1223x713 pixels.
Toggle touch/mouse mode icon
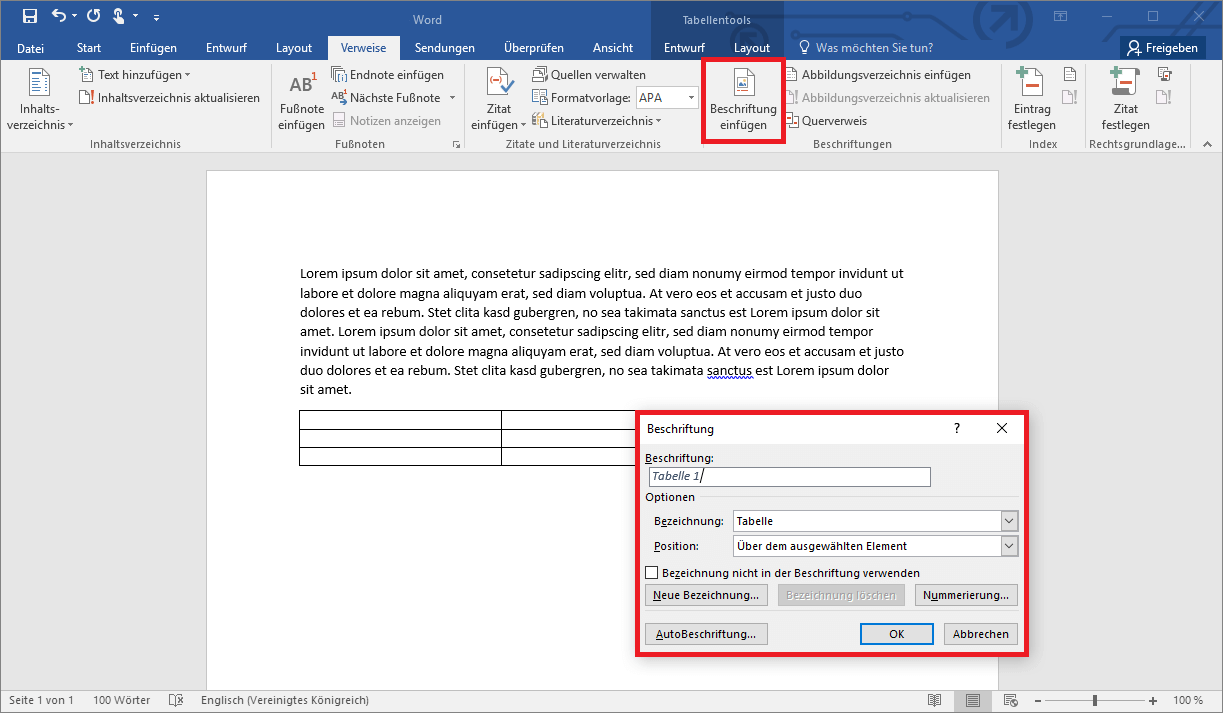120,16
